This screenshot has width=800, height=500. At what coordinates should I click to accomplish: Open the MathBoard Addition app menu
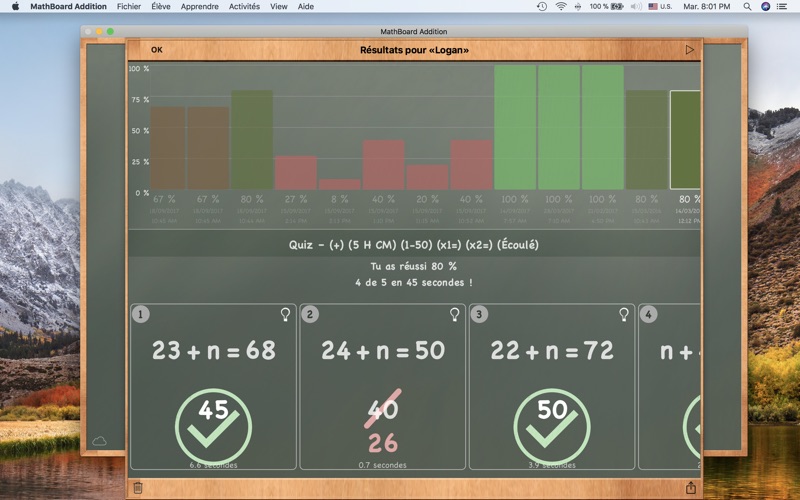click(x=68, y=7)
